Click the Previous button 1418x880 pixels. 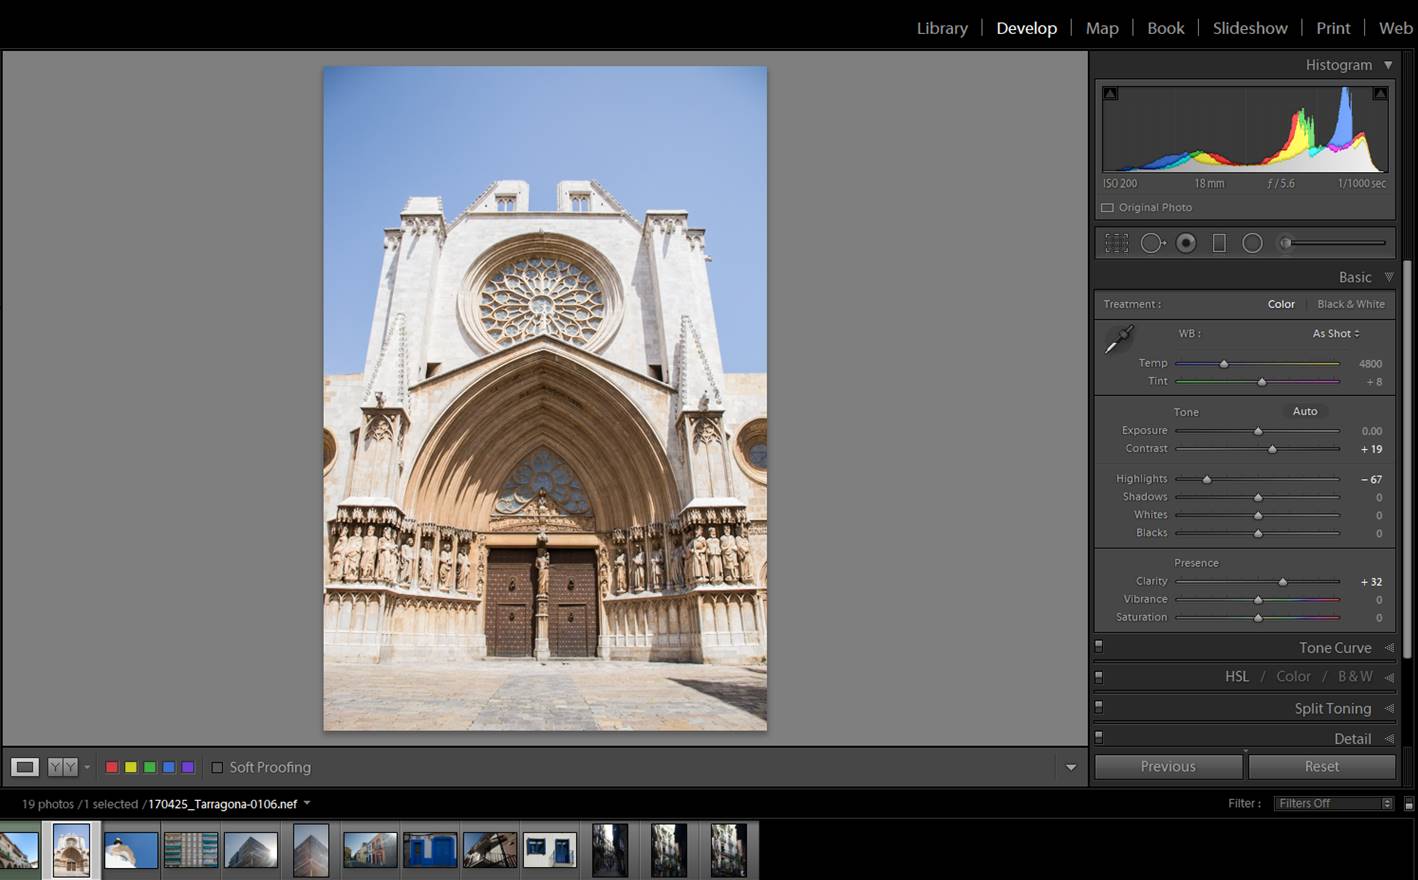tap(1168, 766)
